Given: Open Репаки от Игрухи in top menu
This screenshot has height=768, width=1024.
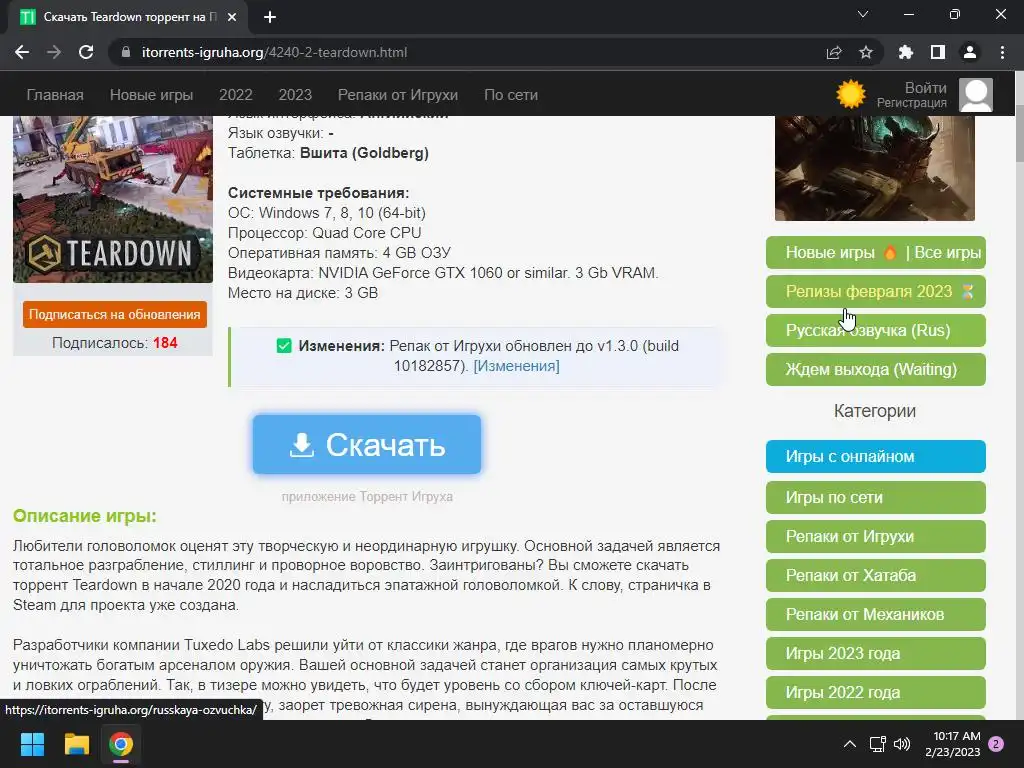Looking at the screenshot, I should 398,95.
